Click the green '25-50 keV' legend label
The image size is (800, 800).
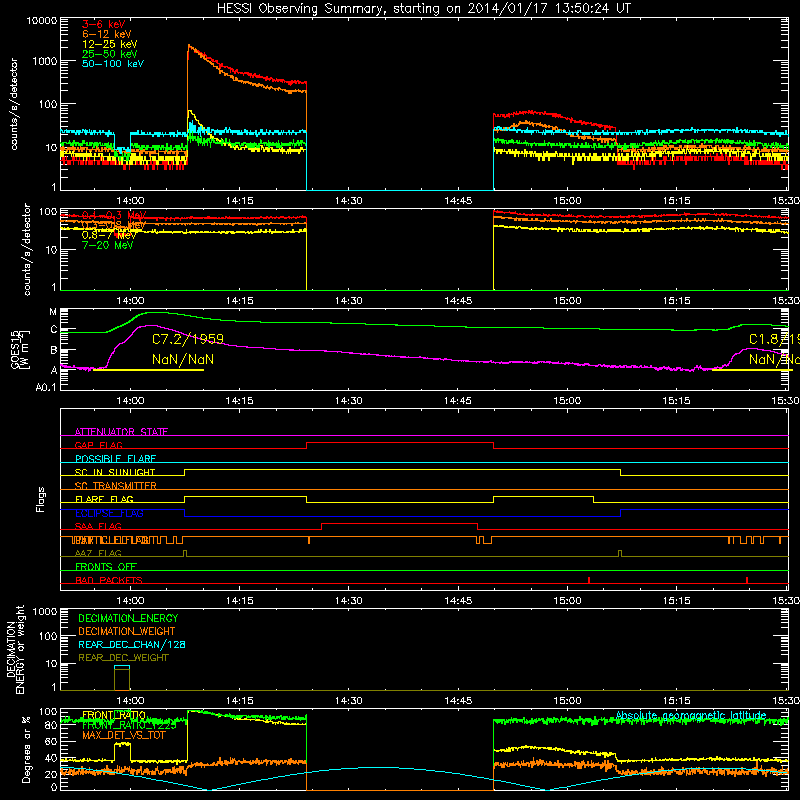coord(110,54)
